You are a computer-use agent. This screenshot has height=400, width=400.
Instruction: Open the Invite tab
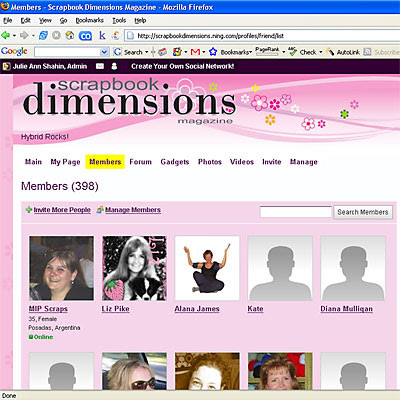tap(272, 162)
